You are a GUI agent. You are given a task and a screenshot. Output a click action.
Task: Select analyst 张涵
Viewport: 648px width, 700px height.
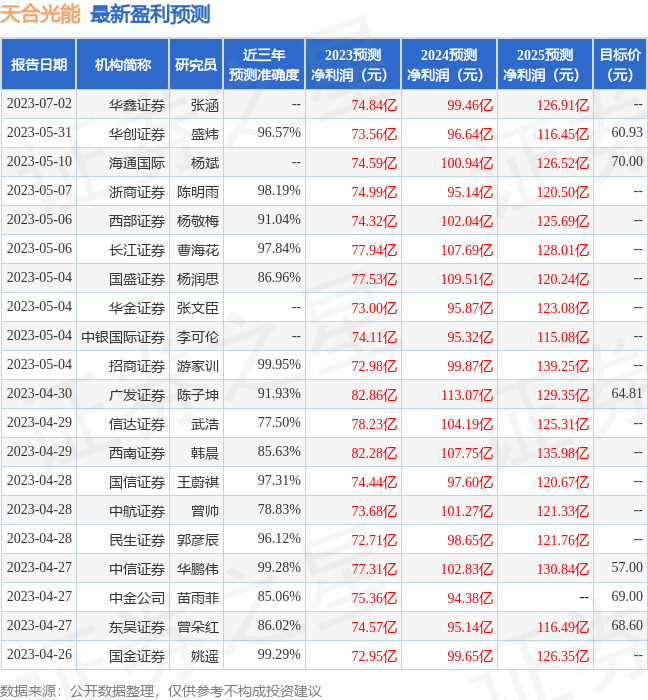click(x=205, y=105)
